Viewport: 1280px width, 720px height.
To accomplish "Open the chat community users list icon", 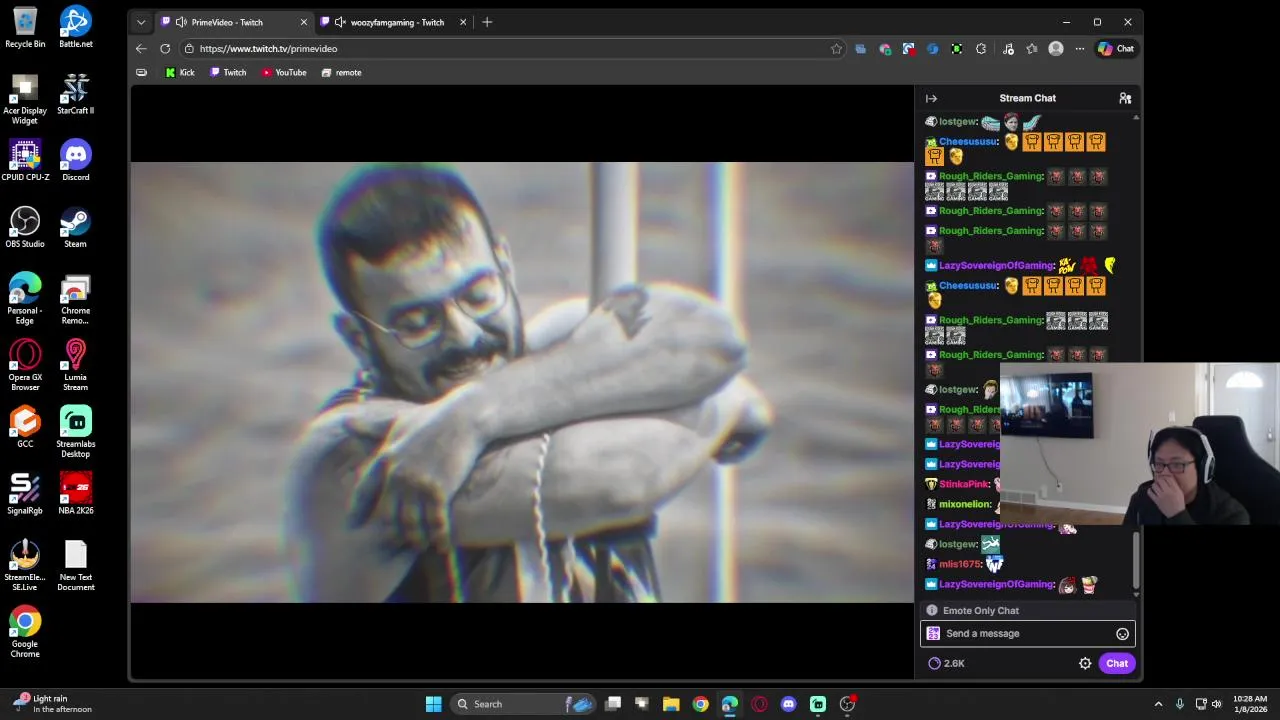I will point(1125,98).
